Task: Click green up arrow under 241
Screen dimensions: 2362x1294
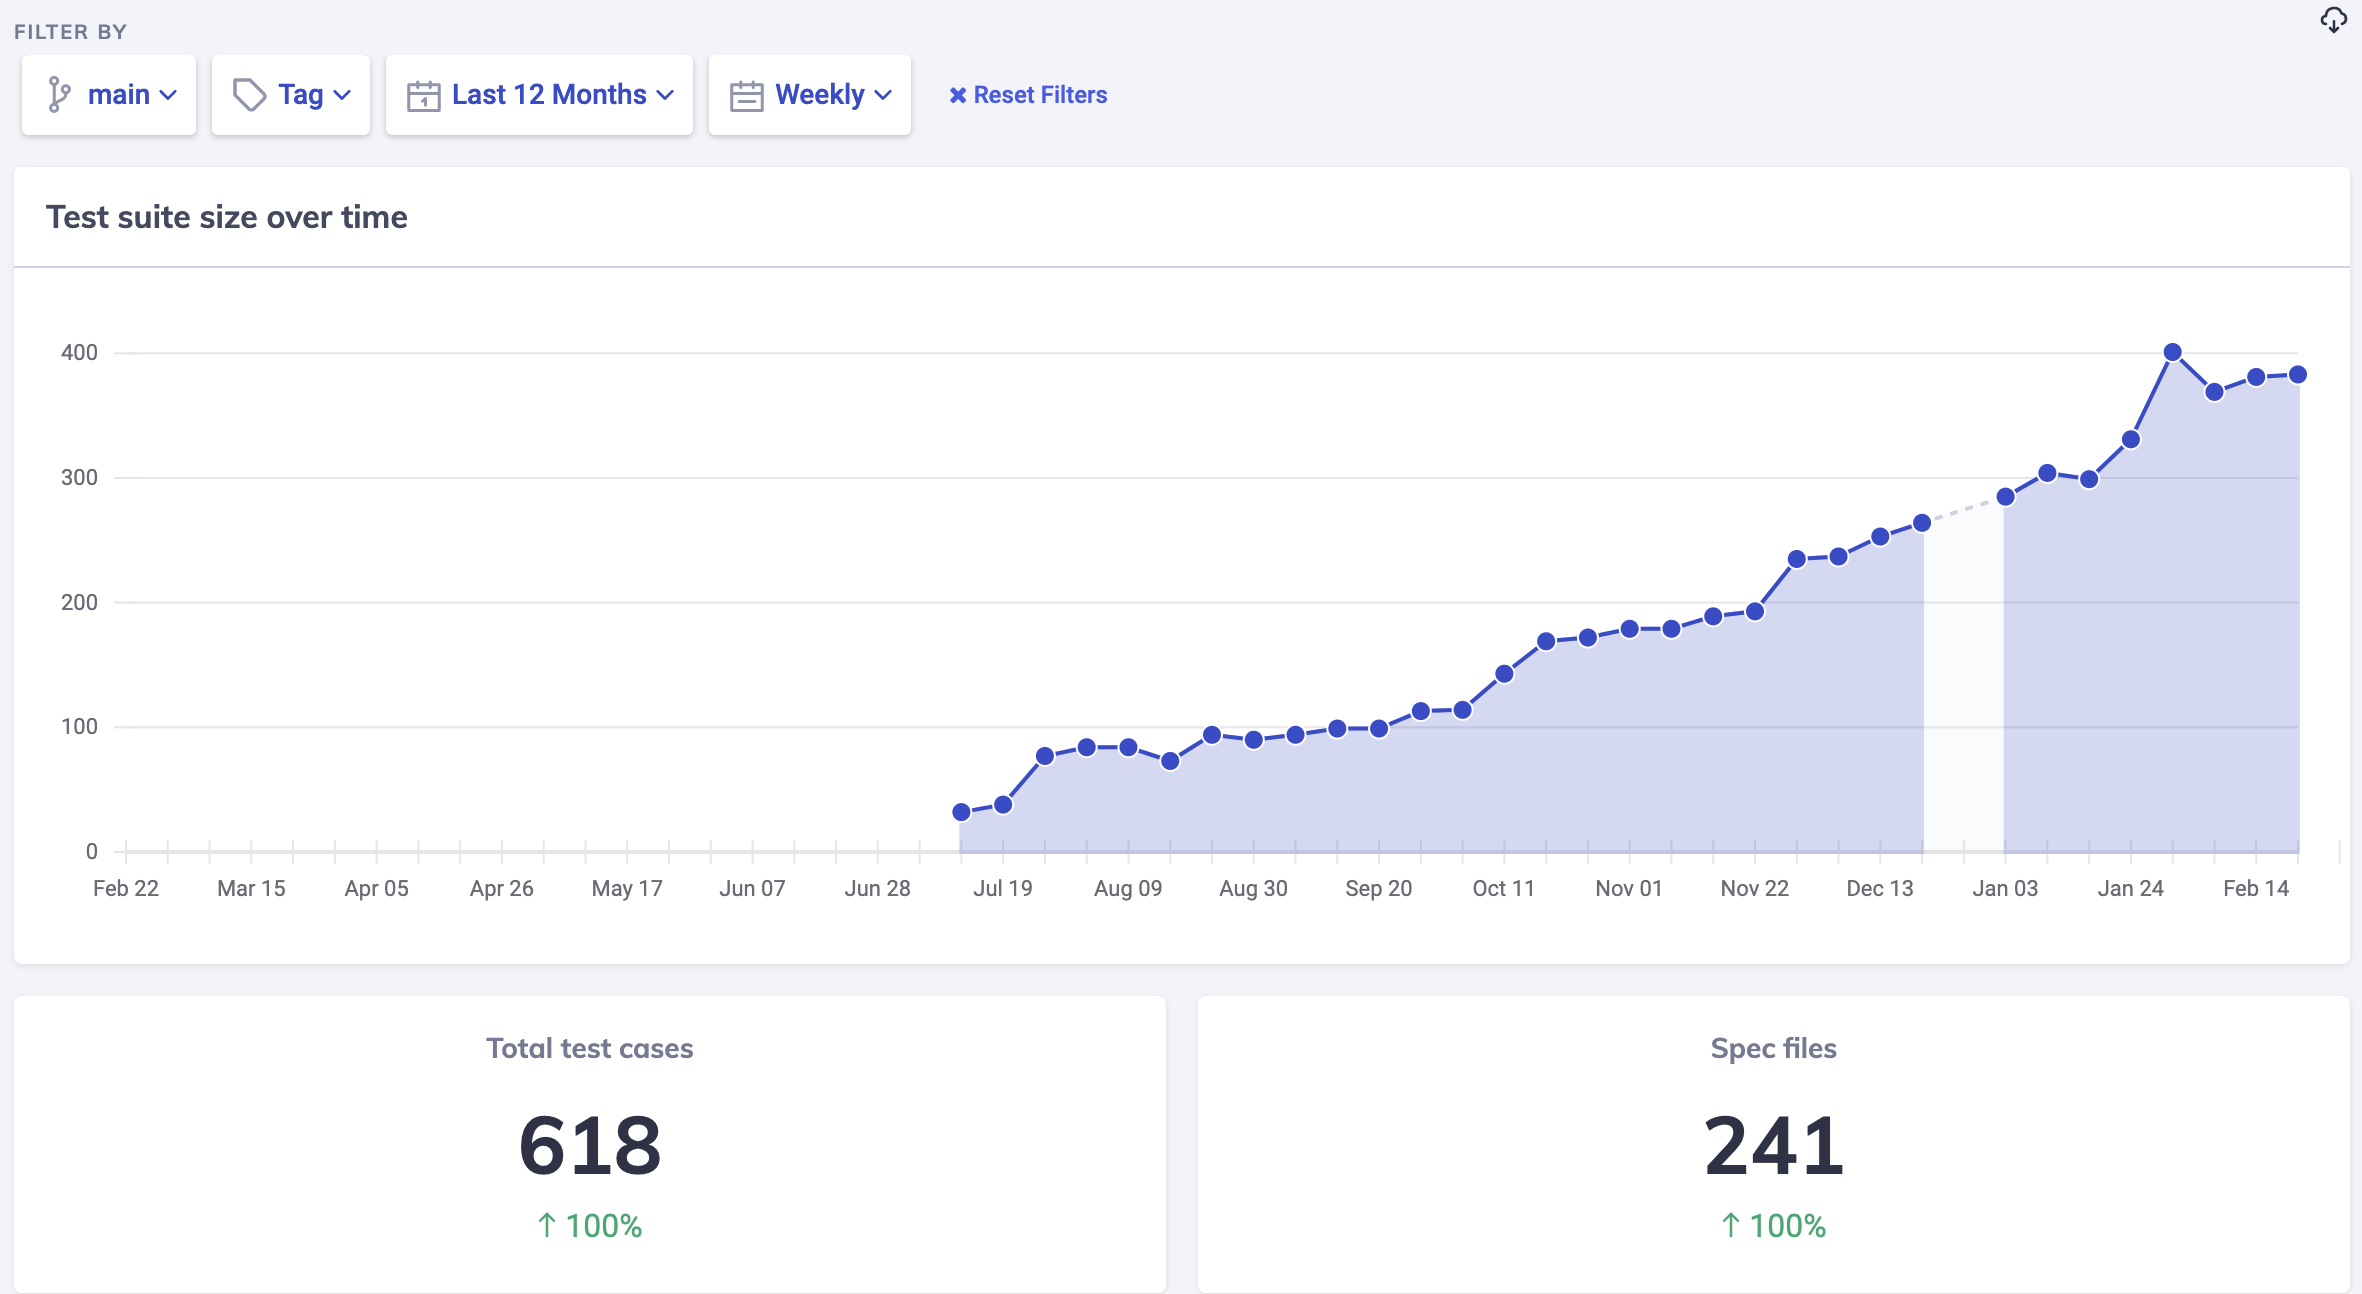Action: 1730,1225
